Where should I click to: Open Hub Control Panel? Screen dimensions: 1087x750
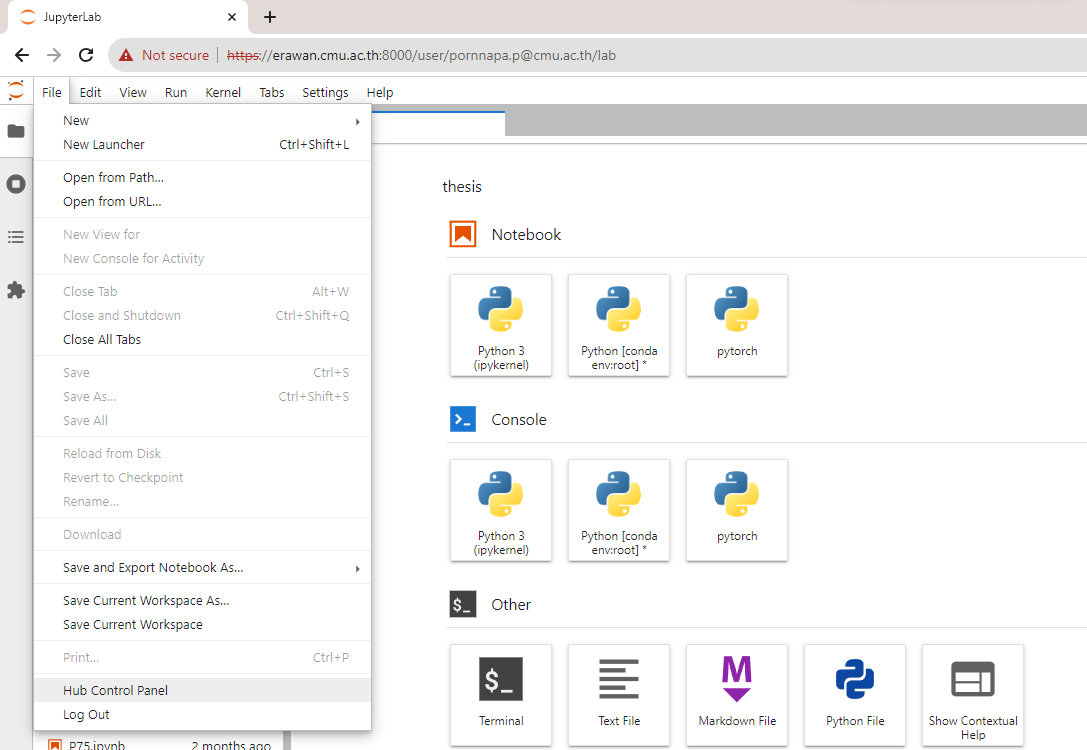click(x=202, y=690)
